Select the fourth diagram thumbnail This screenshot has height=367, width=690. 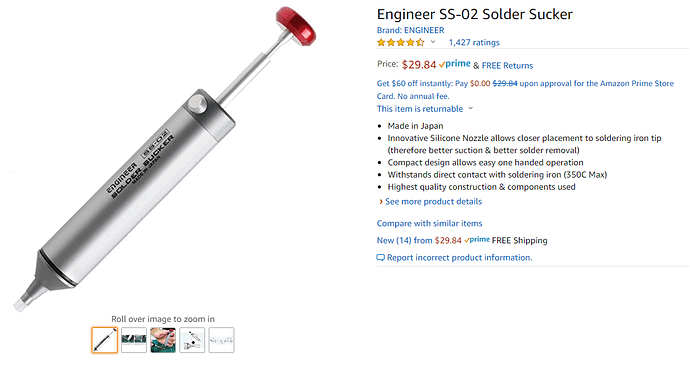point(192,340)
